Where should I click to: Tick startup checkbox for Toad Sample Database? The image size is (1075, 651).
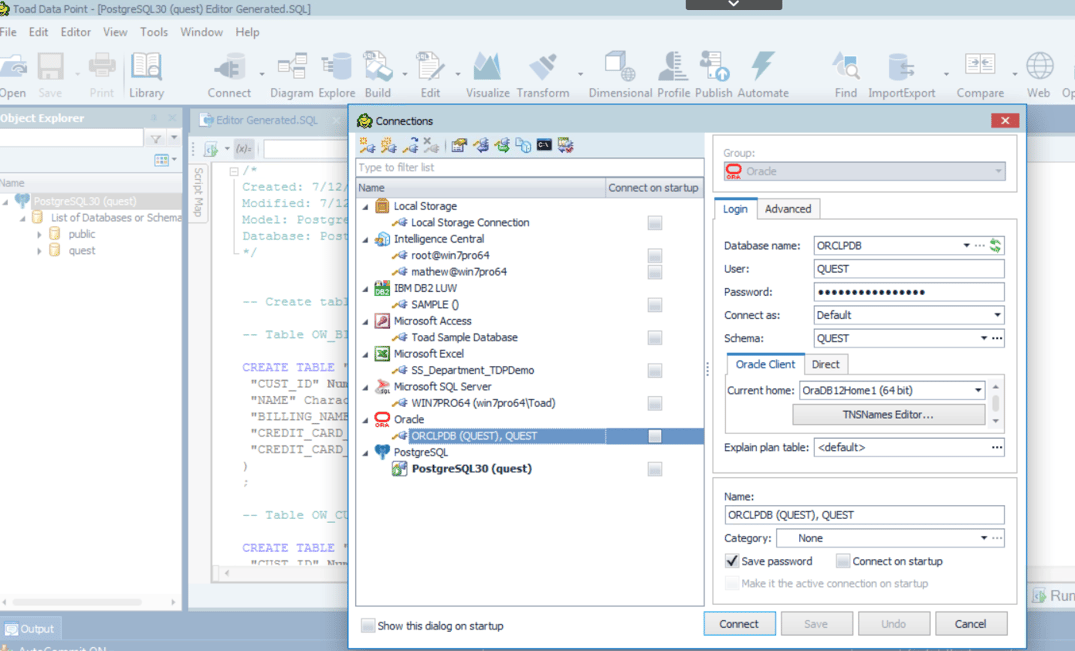[x=655, y=338]
